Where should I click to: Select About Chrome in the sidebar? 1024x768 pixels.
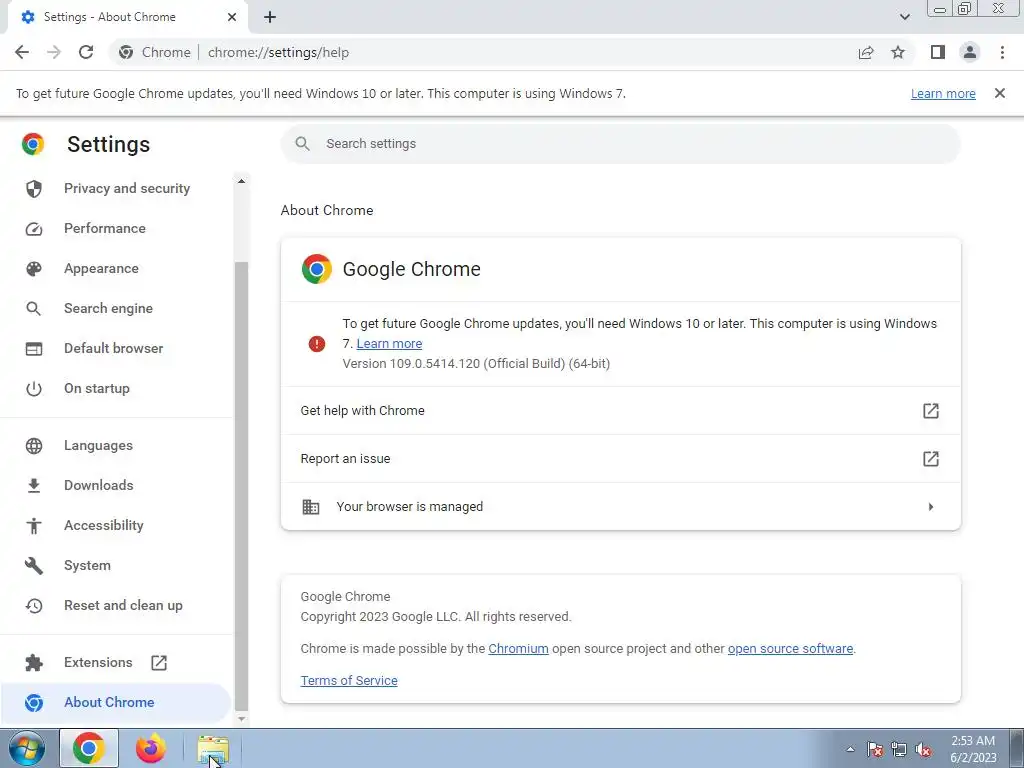(116, 702)
